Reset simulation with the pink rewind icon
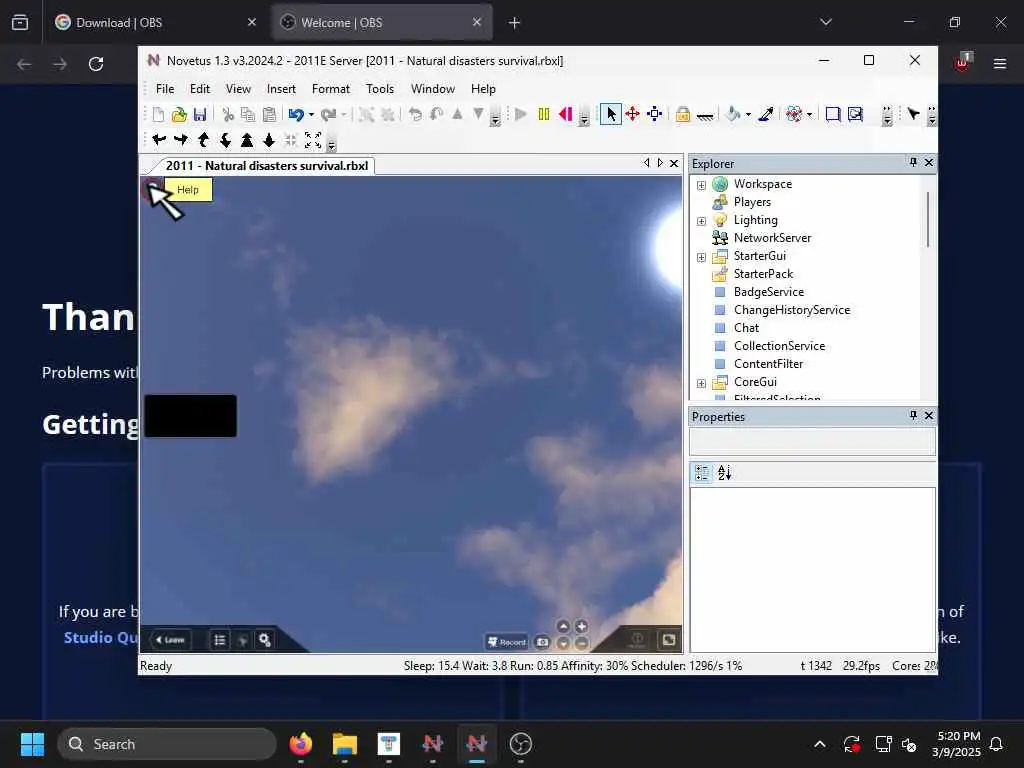This screenshot has width=1024, height=768. point(566,115)
